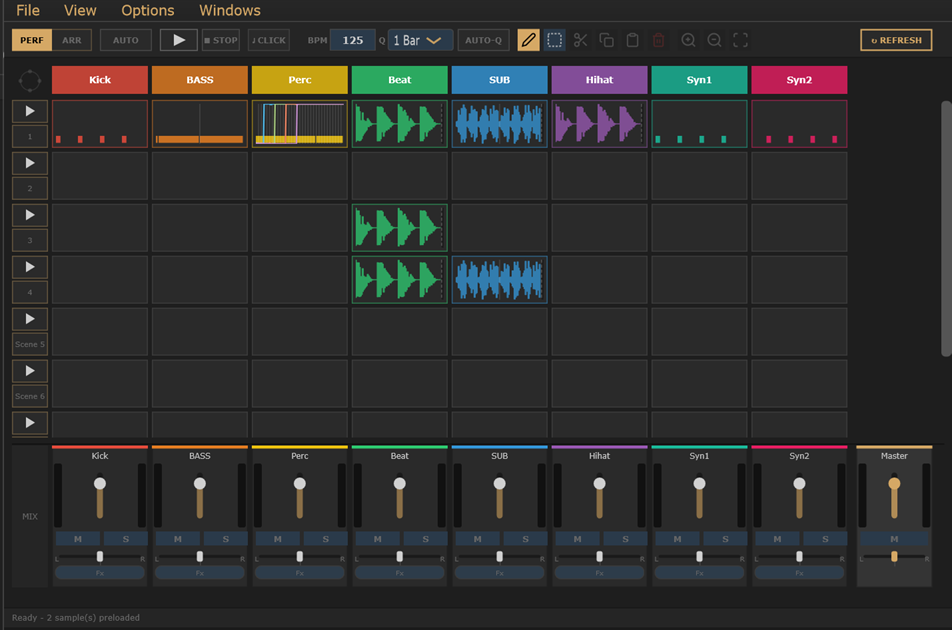This screenshot has width=952, height=630.
Task: Click the 'Ready - 2 sample(s) preloaded' status
Action: coord(76,618)
